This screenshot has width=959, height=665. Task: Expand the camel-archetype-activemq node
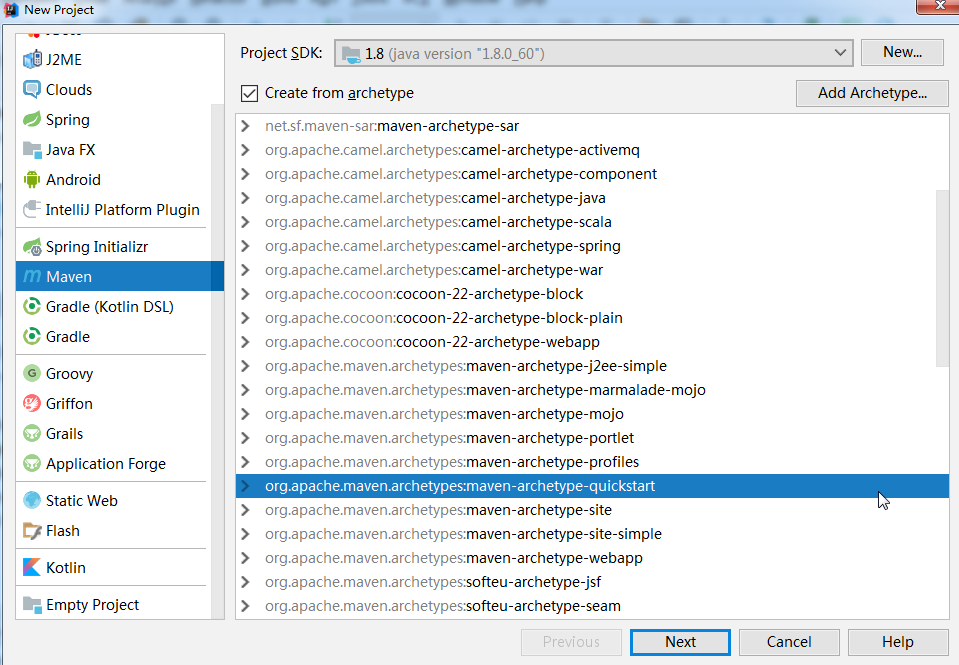[245, 150]
